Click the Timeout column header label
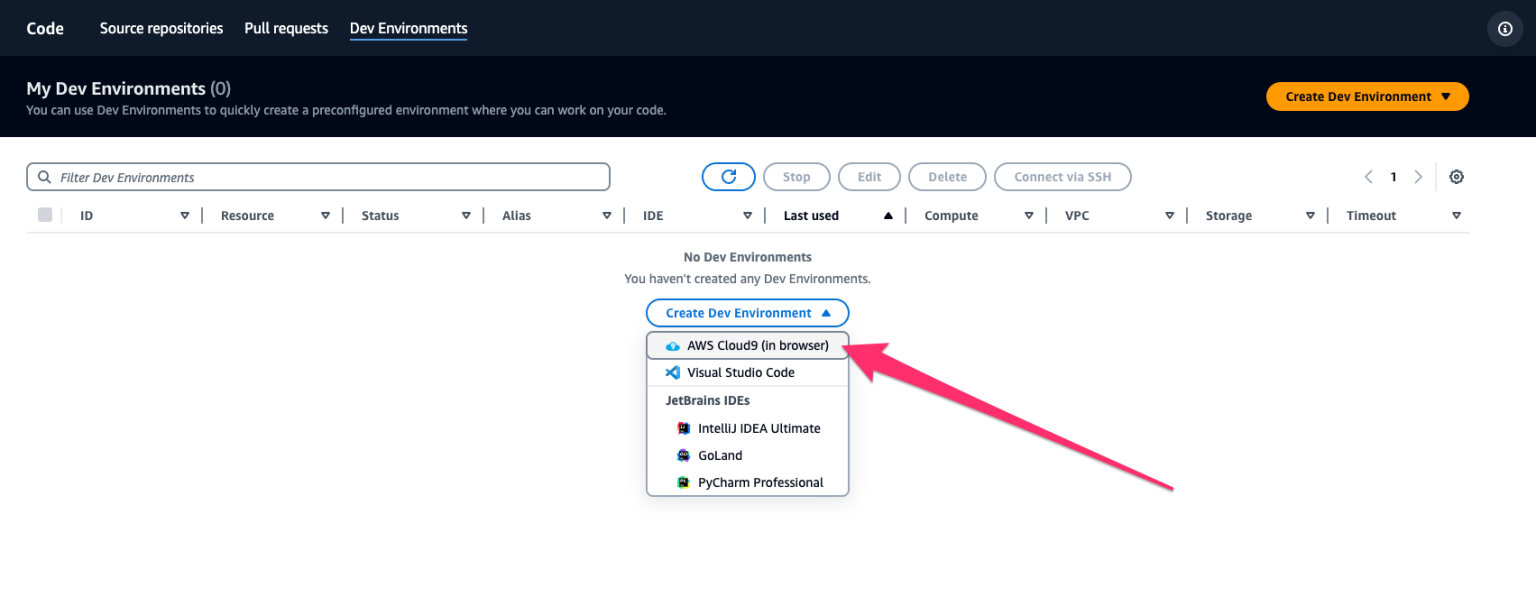The image size is (1536, 606). click(x=1371, y=216)
